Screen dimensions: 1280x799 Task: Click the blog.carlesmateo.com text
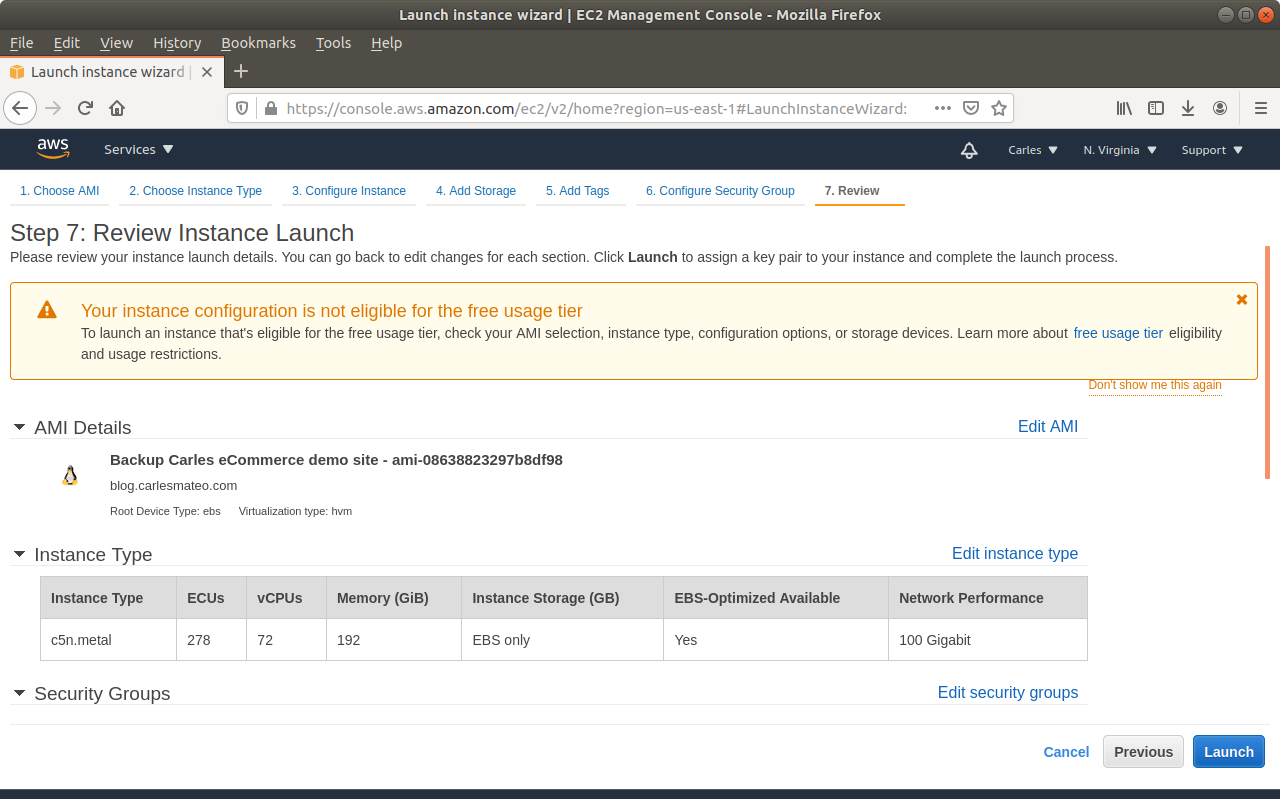point(173,486)
